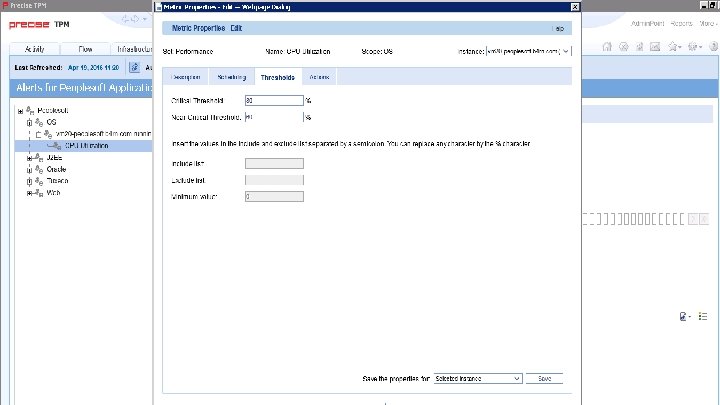Click the Minimum value field
This screenshot has width=720, height=405.
274,197
